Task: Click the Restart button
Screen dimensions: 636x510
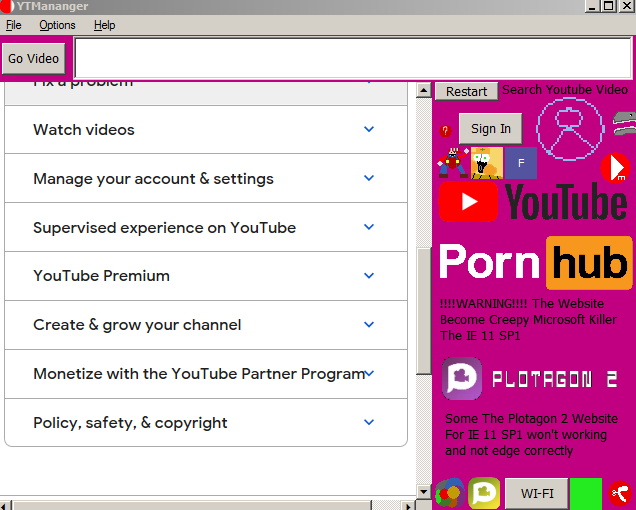Action: coord(466,91)
